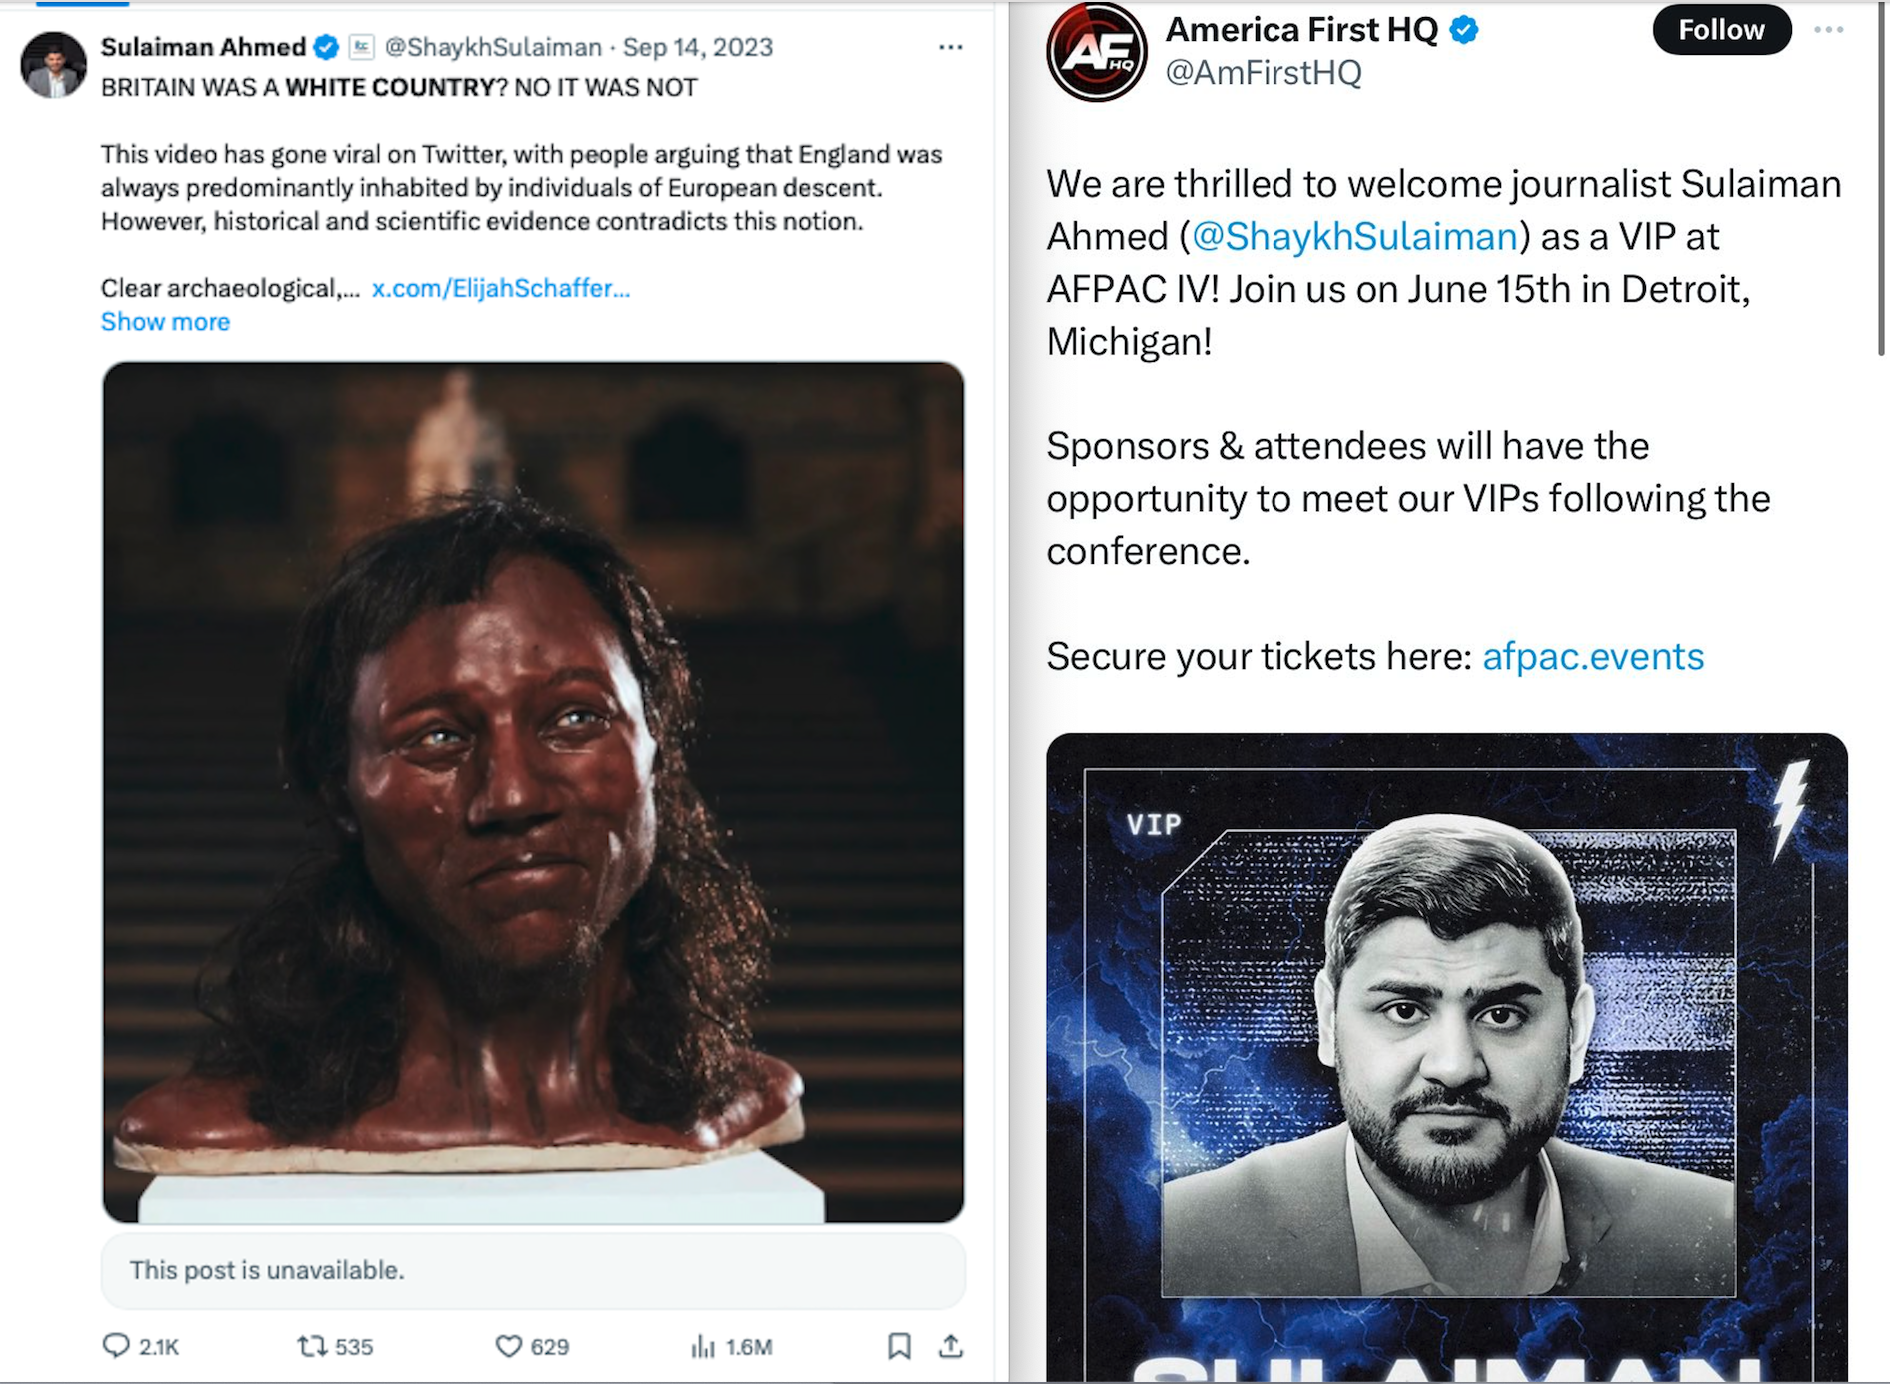Expand the post with Show more
1890x1384 pixels.
tap(165, 322)
